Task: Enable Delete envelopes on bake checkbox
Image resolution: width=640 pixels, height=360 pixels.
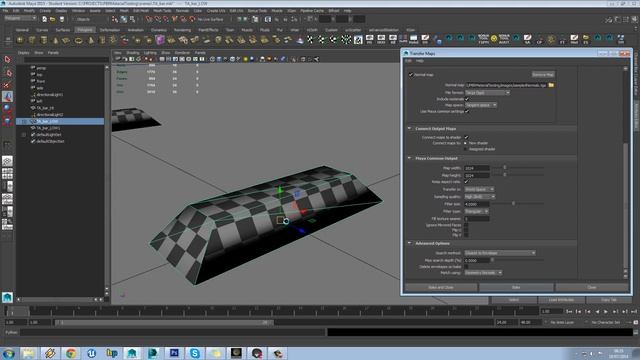Action: 466,267
